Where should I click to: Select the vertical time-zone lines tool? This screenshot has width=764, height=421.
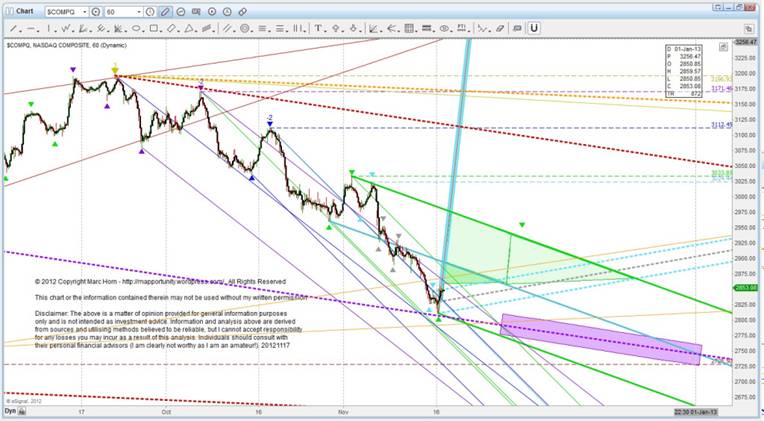(x=298, y=28)
